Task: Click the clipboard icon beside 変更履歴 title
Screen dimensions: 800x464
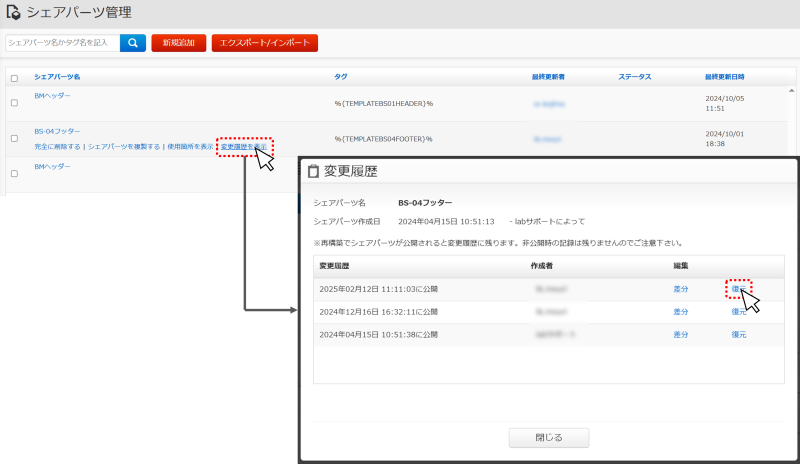Action: (313, 171)
